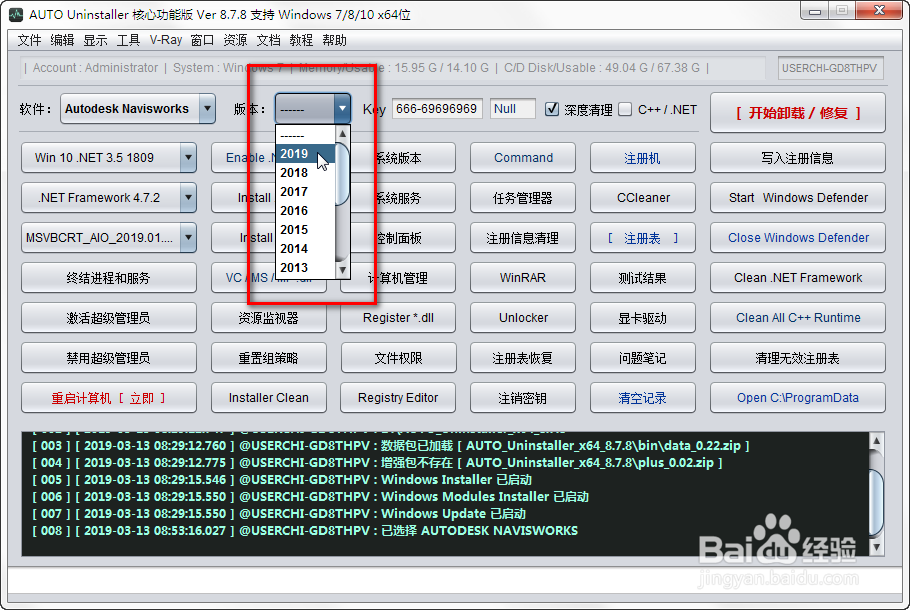This screenshot has height=610, width=910.
Task: Click Open C:\ProgramData button
Action: click(797, 398)
